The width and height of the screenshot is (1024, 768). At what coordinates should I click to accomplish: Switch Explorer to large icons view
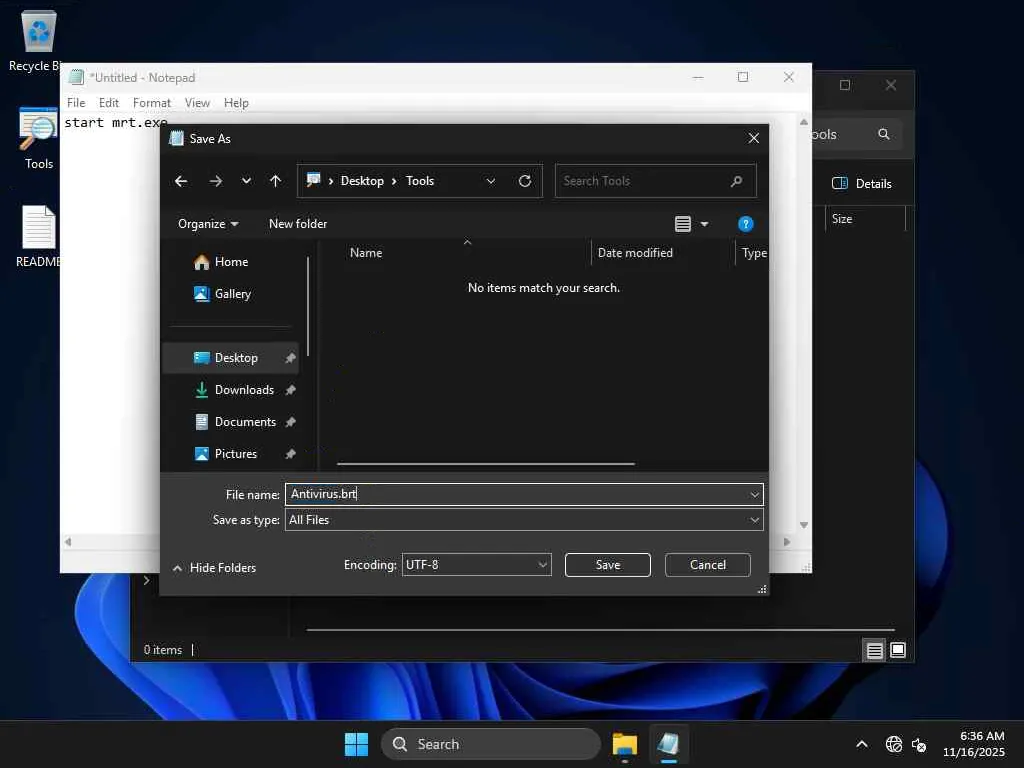click(x=898, y=650)
